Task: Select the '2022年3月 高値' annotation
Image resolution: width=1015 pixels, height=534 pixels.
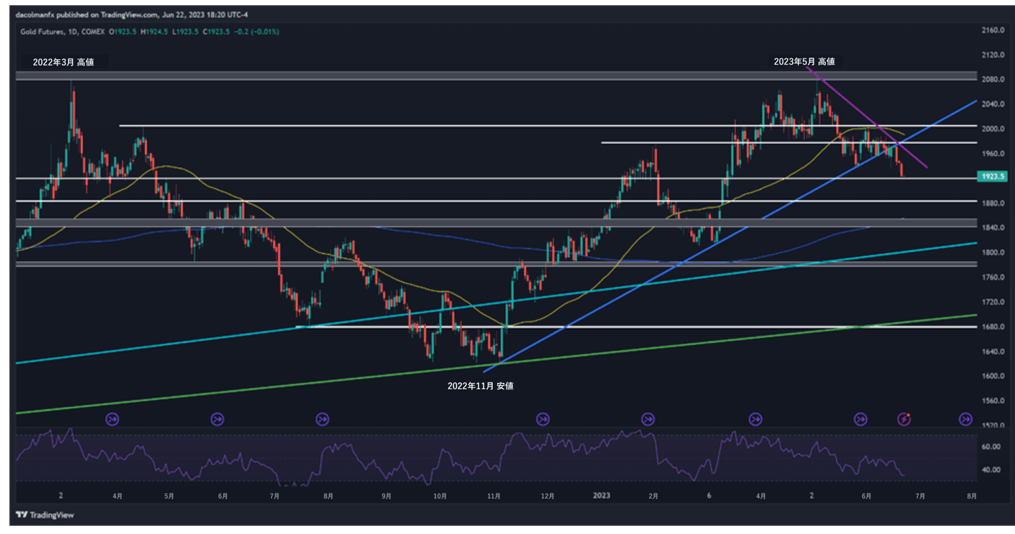Action: pos(63,62)
